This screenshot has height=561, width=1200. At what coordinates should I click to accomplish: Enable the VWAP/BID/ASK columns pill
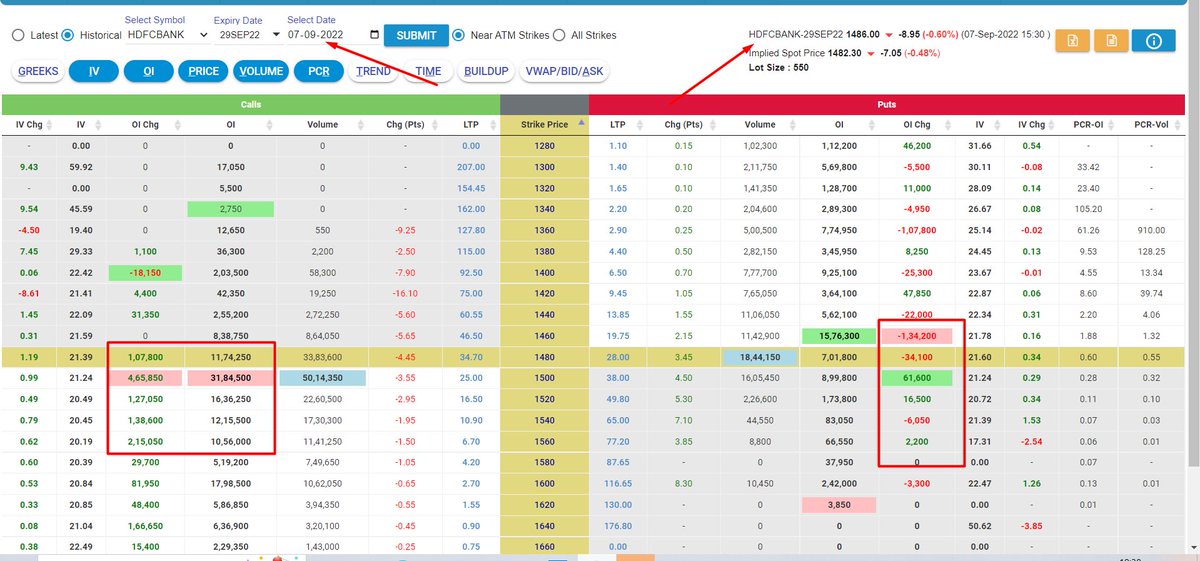click(564, 72)
